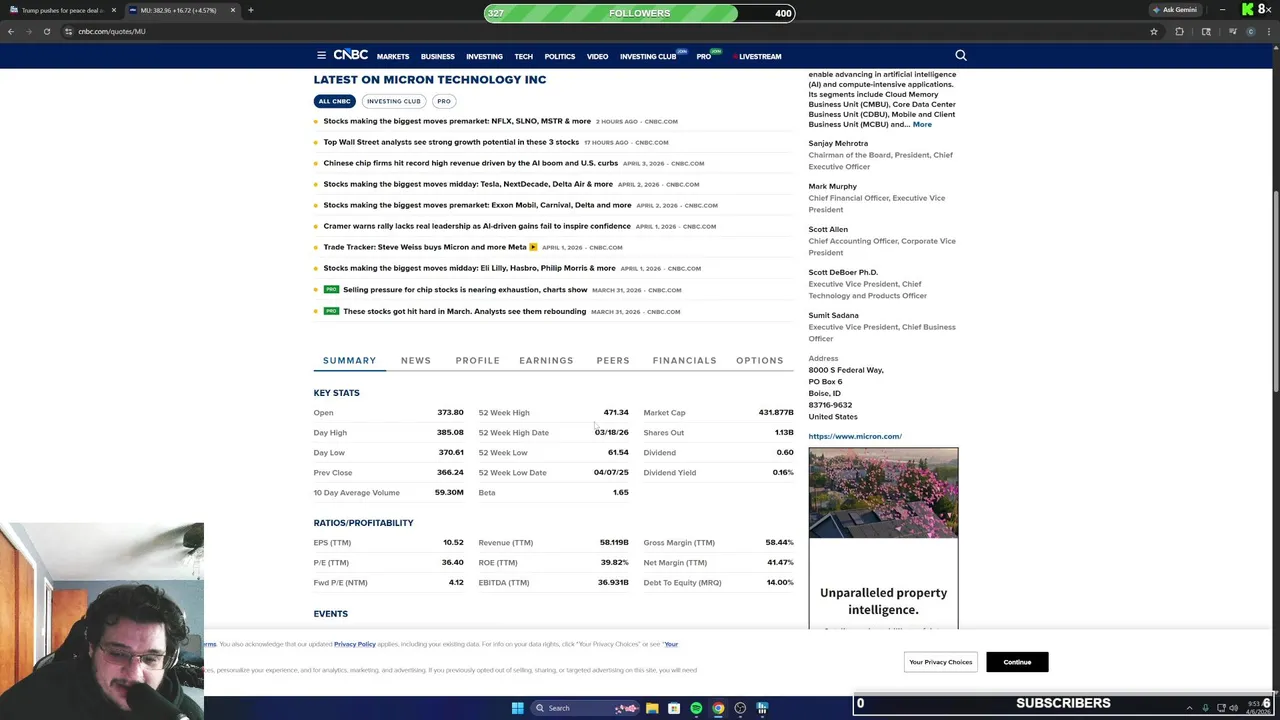Open OBS Studio from taskbar
Viewport: 1280px width, 720px height.
[740, 708]
